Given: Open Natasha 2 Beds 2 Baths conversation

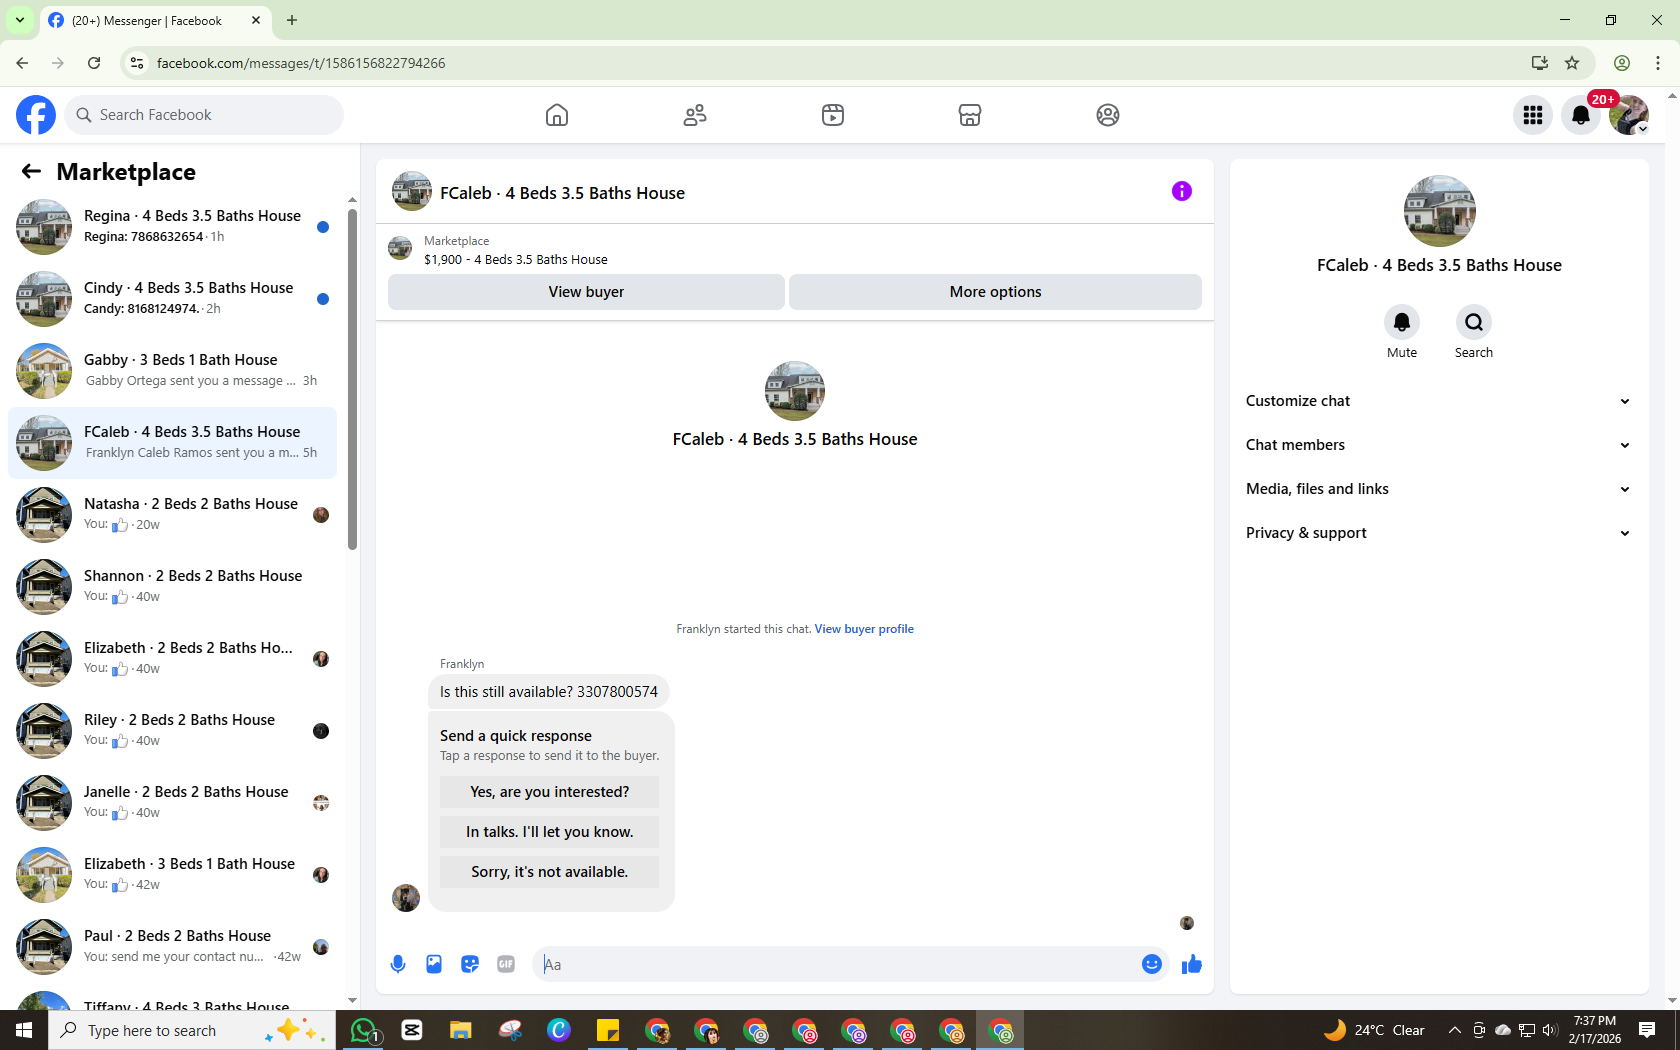Looking at the screenshot, I should pos(173,515).
